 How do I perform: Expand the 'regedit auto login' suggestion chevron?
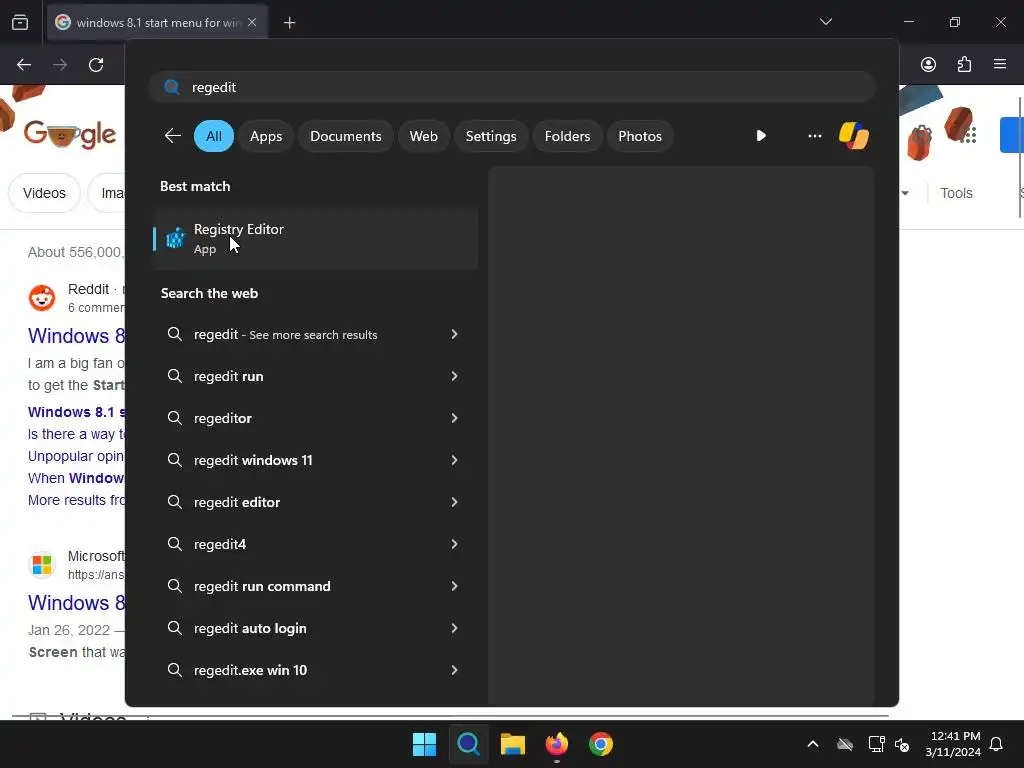(455, 628)
